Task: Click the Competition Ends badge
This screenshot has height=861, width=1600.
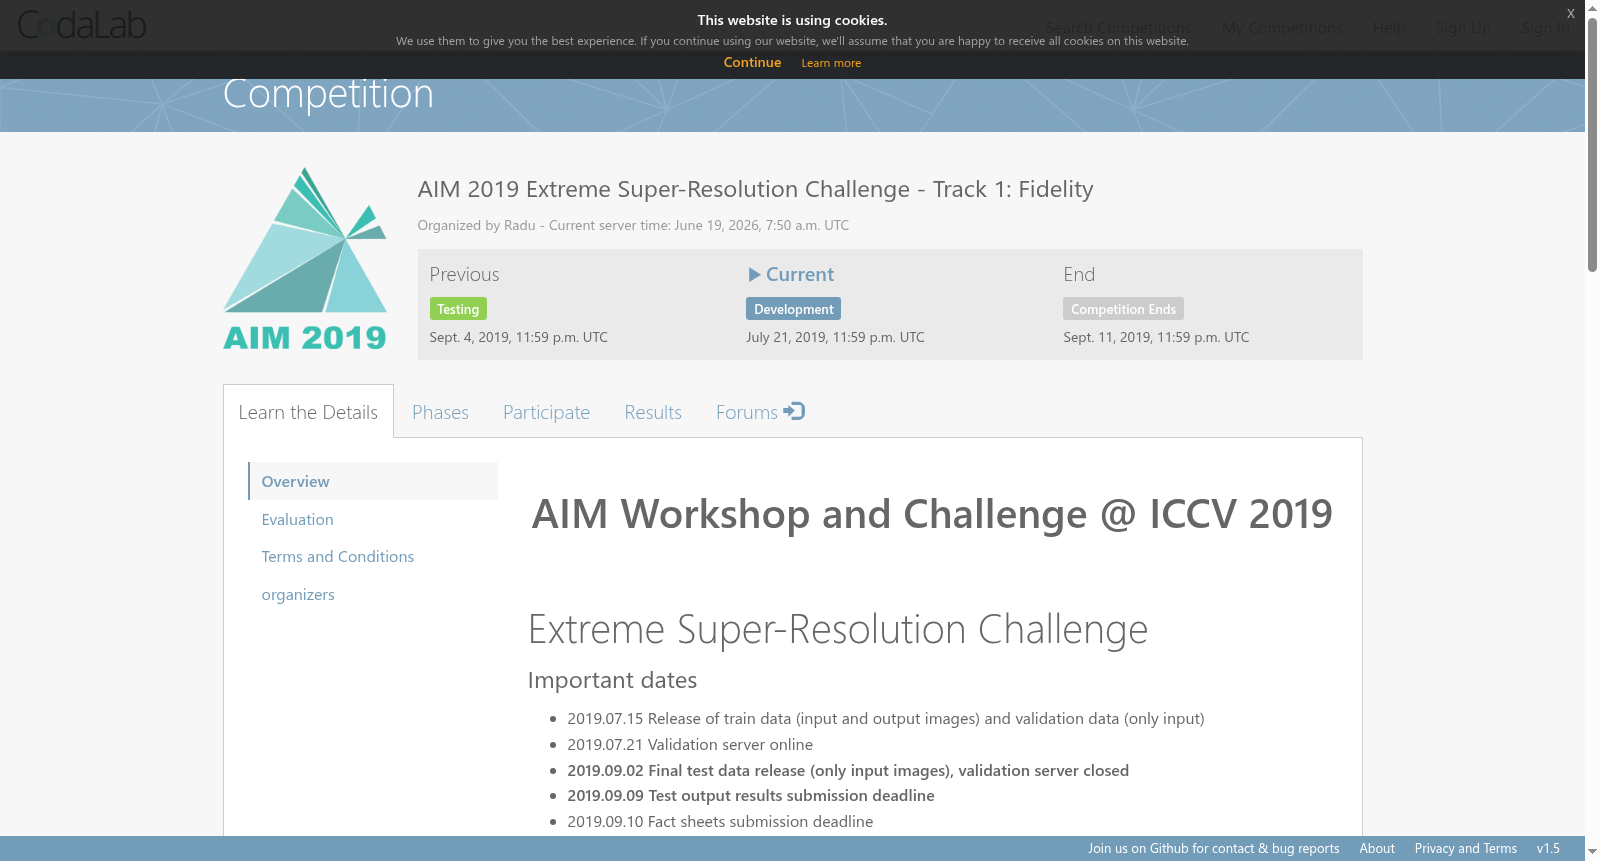Action: pos(1123,309)
